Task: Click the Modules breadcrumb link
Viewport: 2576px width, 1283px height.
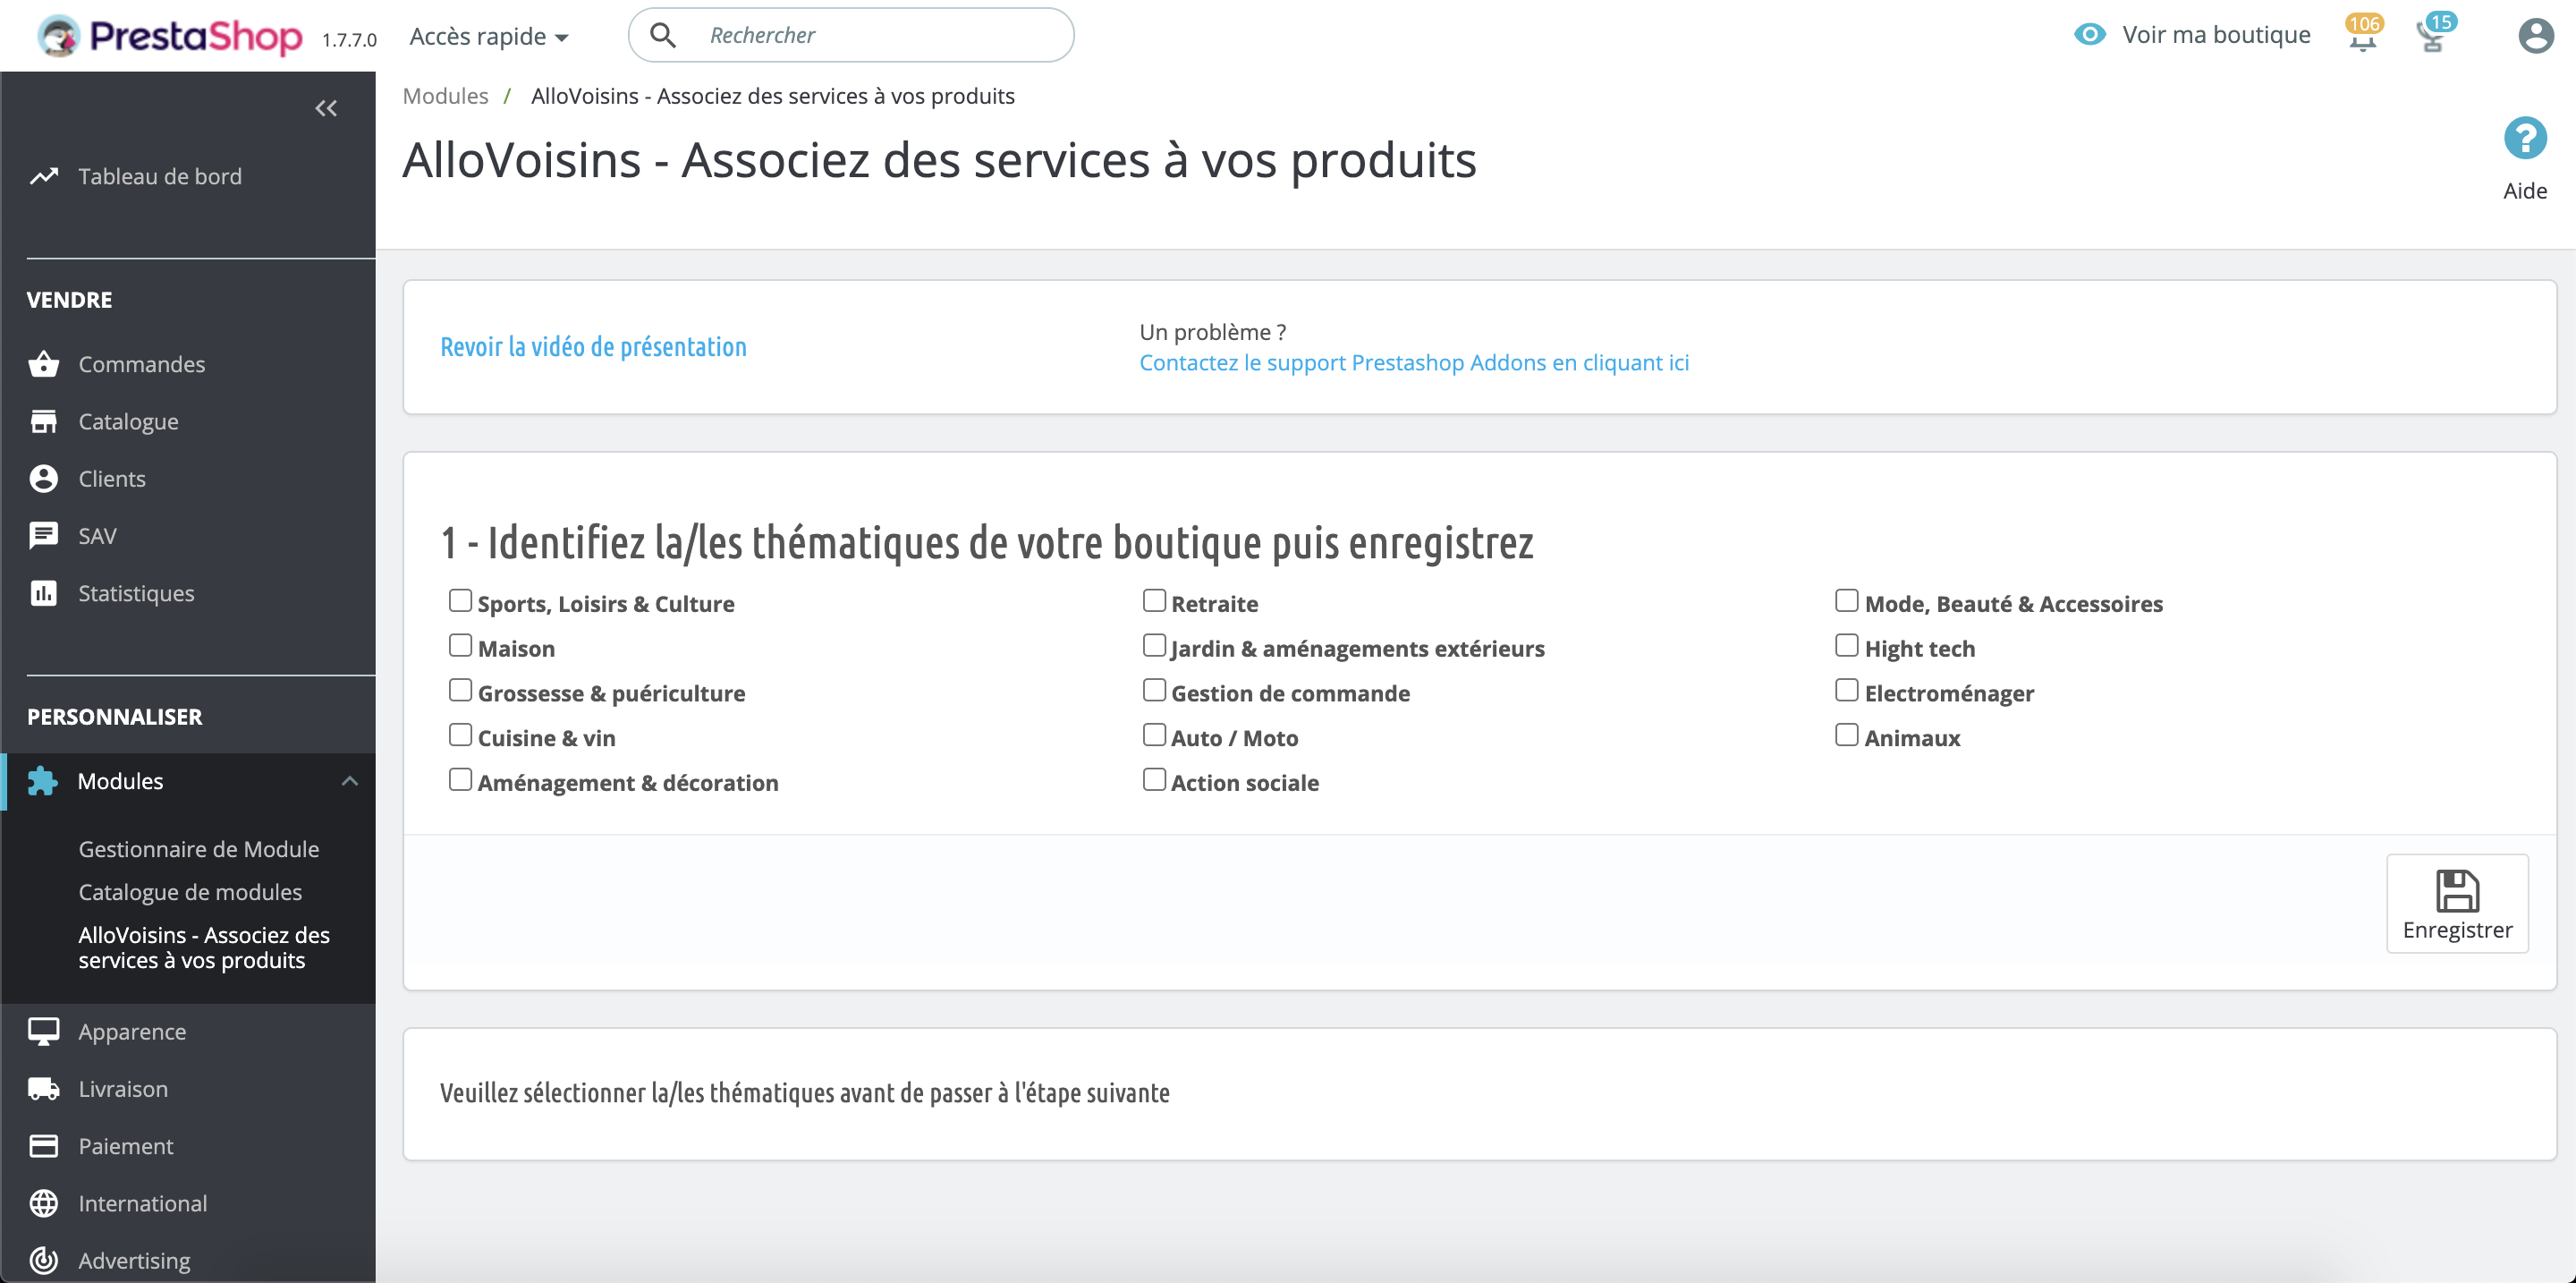Action: [445, 96]
